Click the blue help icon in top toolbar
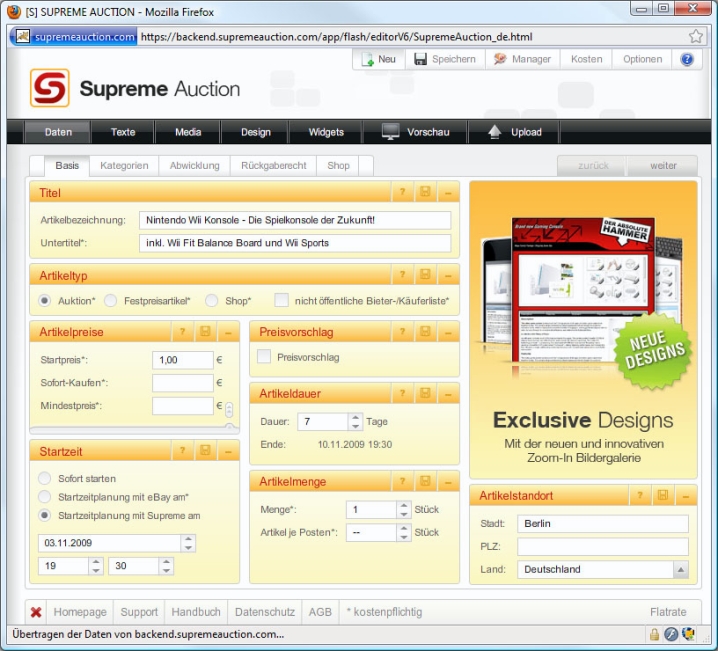Image resolution: width=718 pixels, height=651 pixels. tap(687, 59)
